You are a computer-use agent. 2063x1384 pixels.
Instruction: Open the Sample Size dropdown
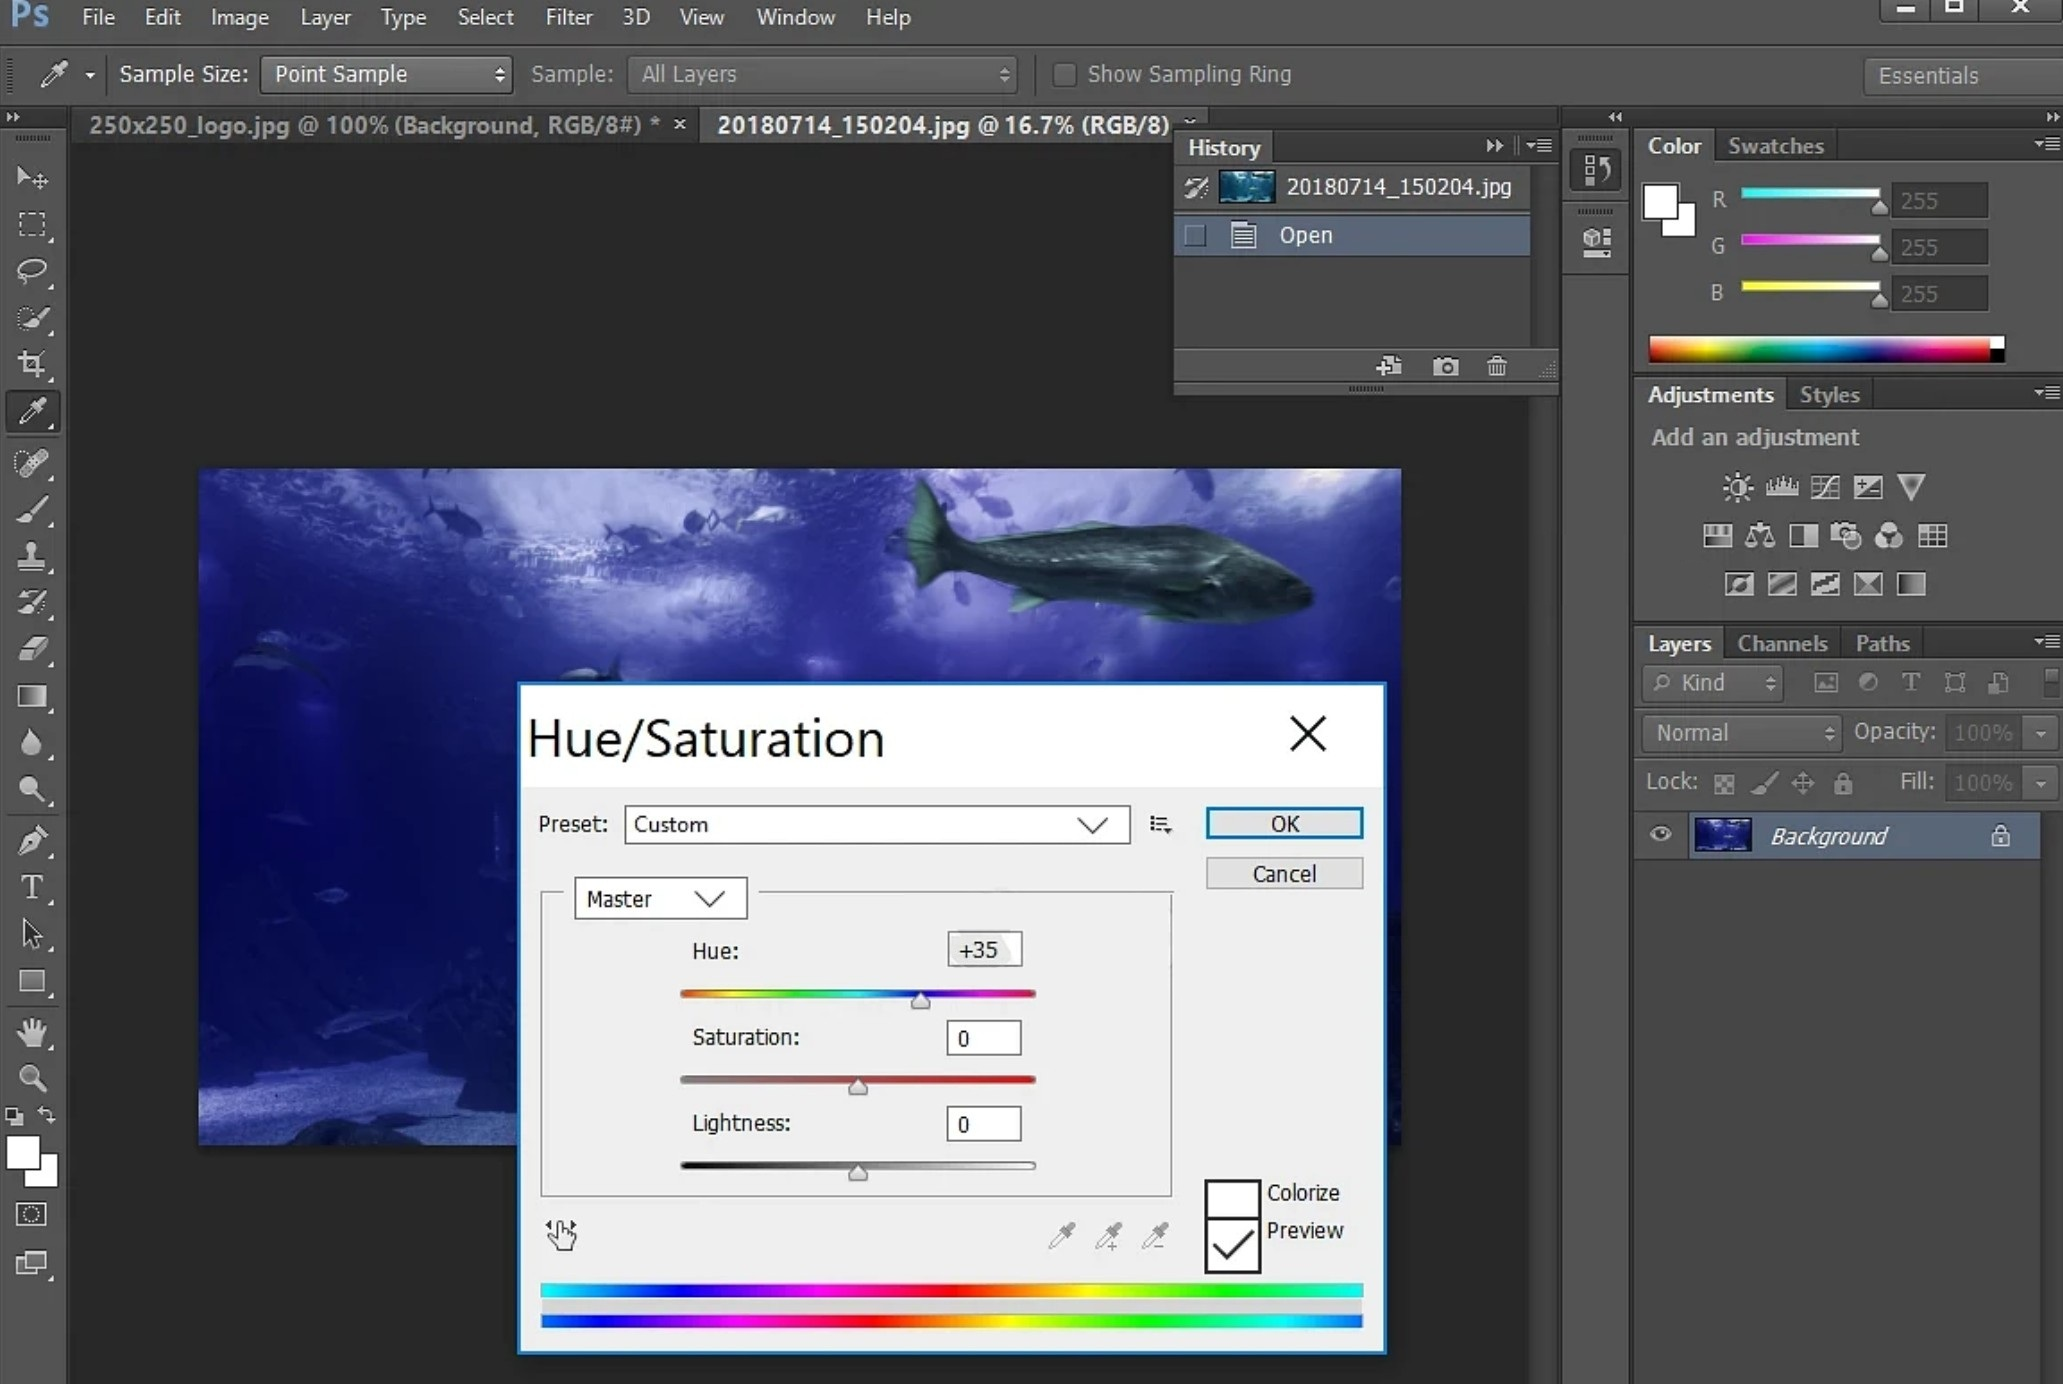(386, 74)
